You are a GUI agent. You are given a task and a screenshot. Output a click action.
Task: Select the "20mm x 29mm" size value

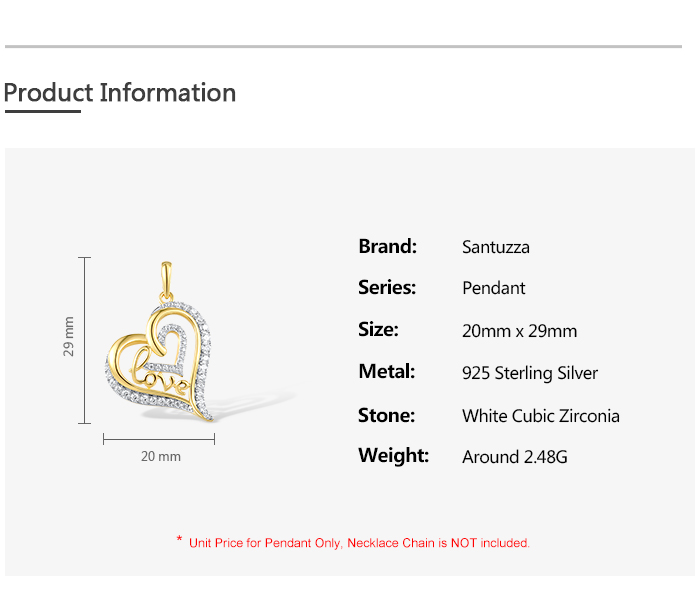point(519,331)
